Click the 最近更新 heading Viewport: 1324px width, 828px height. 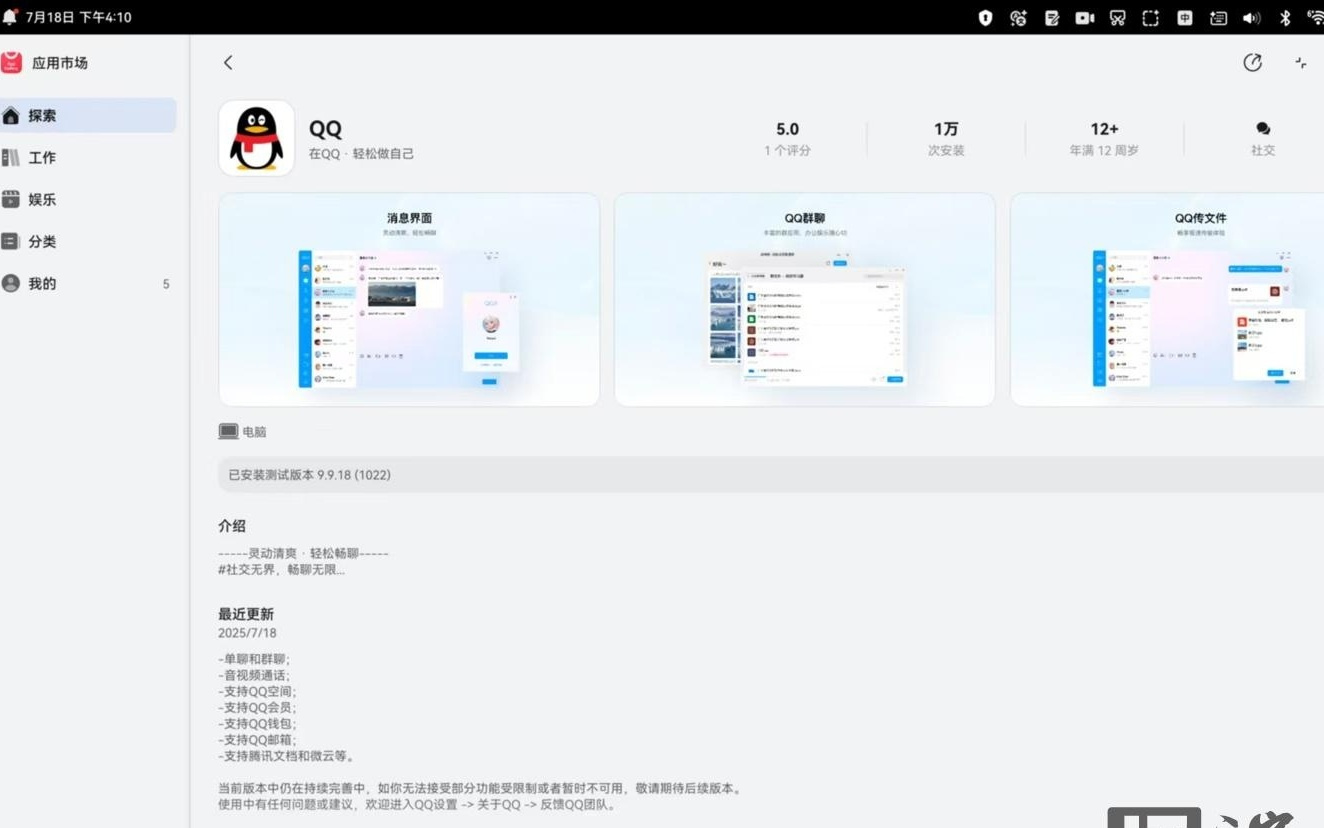click(x=246, y=614)
